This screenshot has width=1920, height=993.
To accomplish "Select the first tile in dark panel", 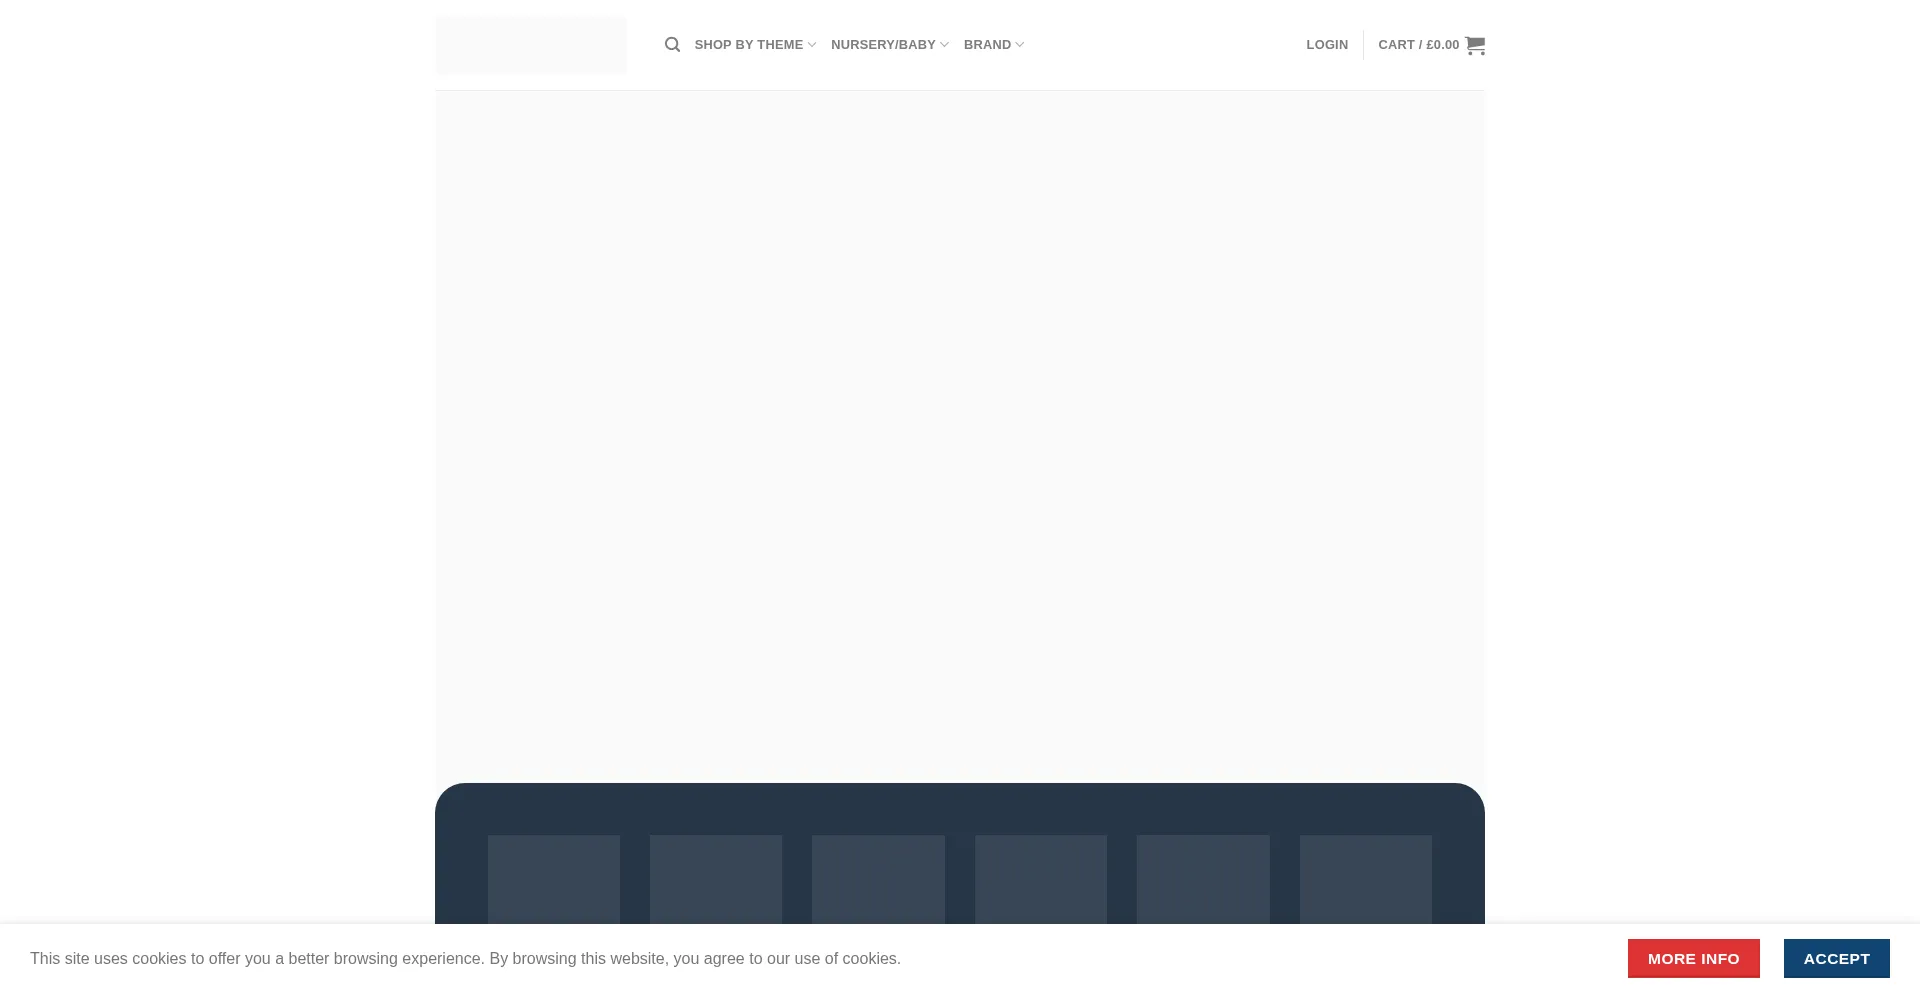I will pyautogui.click(x=553, y=879).
